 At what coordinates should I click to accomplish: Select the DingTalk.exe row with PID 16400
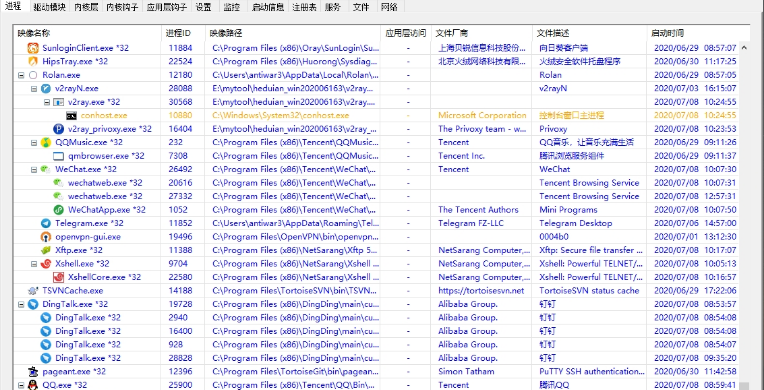pyautogui.click(x=377, y=331)
